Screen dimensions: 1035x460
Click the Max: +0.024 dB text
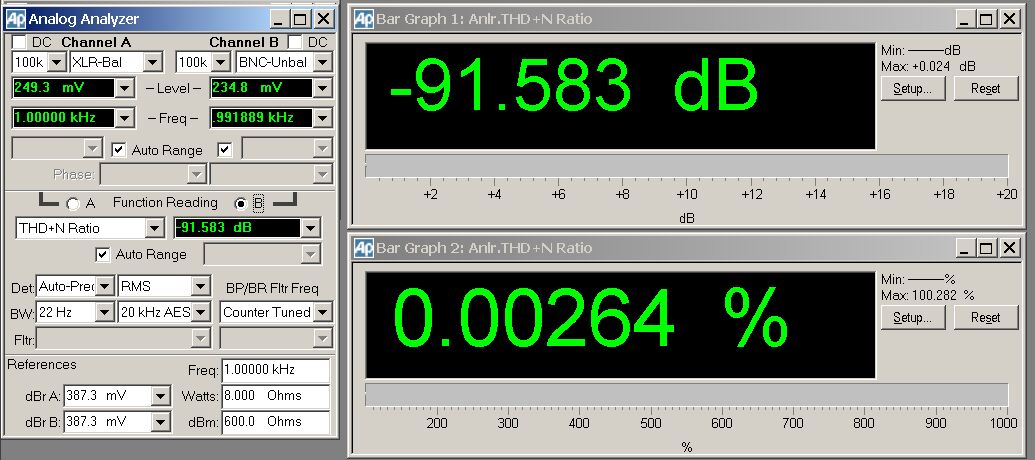(929, 67)
